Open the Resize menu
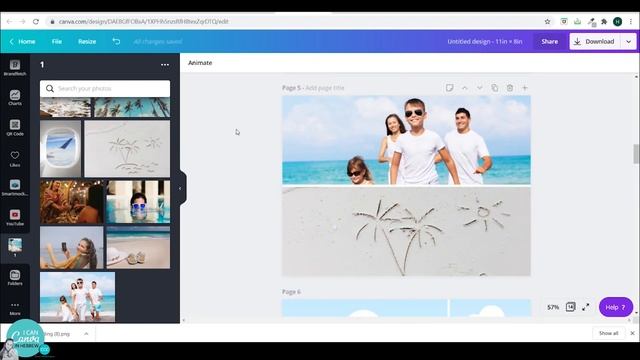 [87, 41]
